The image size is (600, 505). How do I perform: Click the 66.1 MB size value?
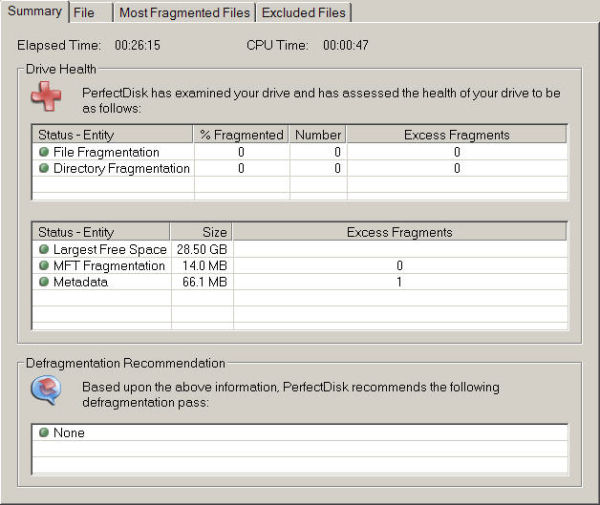205,282
